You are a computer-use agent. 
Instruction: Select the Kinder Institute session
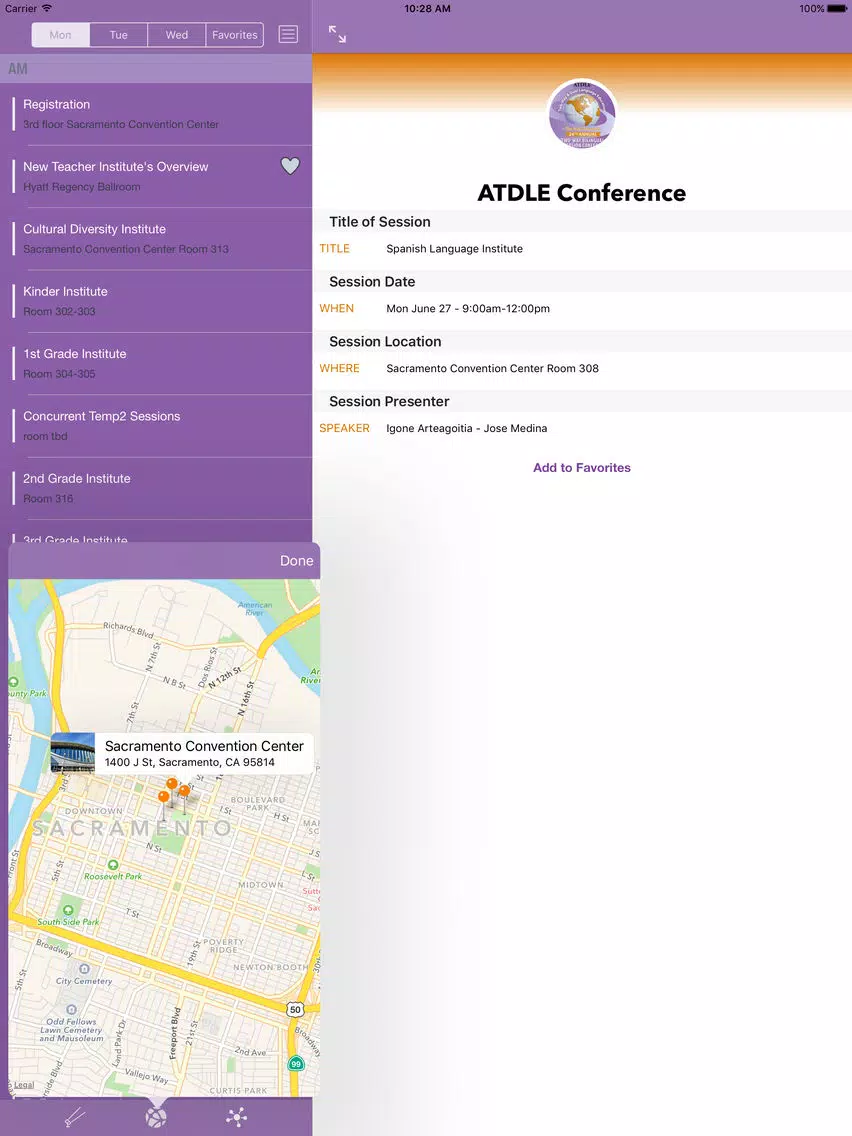point(156,301)
